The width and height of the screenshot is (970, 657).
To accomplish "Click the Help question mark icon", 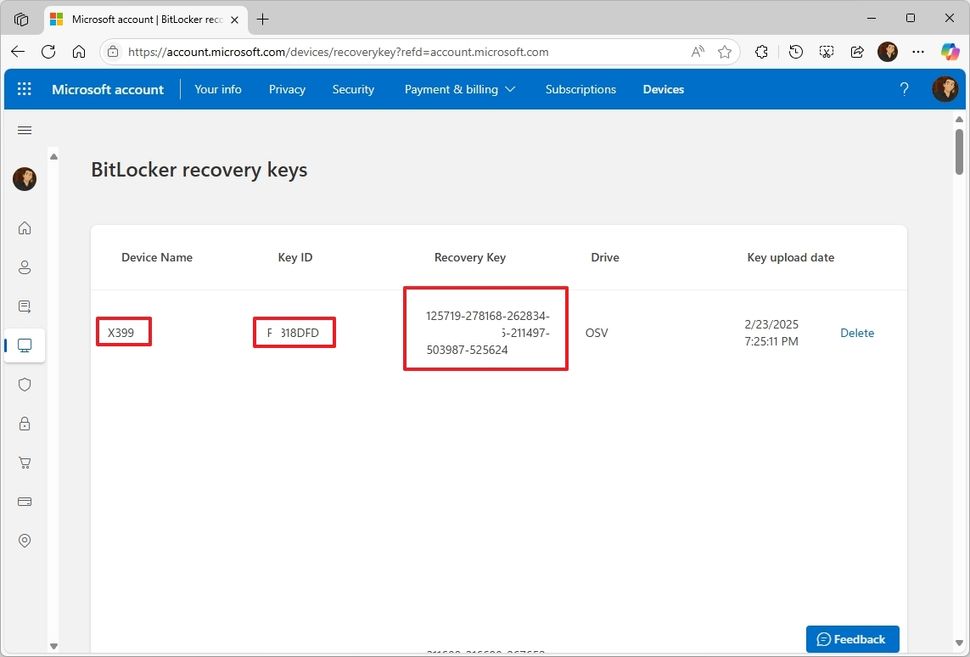I will tap(904, 89).
